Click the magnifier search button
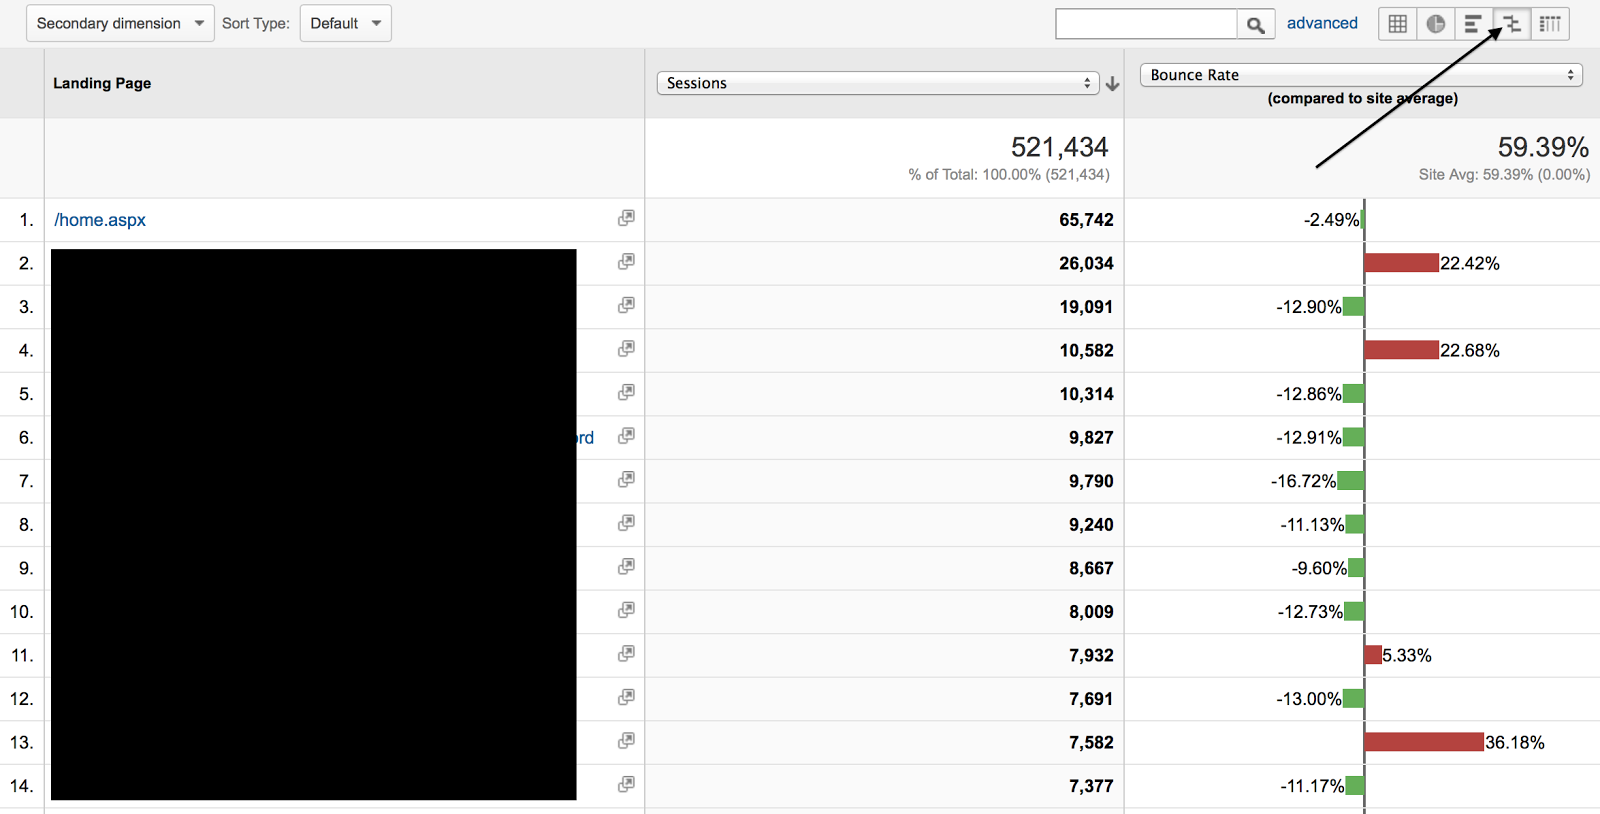The image size is (1600, 814). tap(1256, 24)
